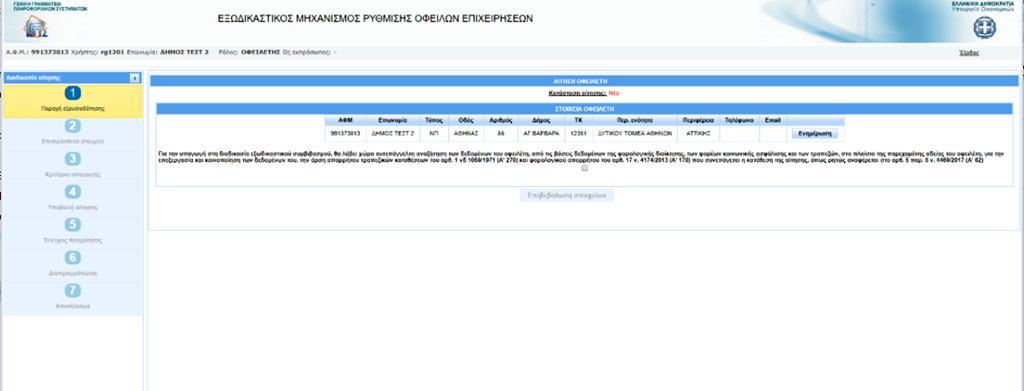
Task: Click the rg1201 username text
Action: (x=113, y=52)
